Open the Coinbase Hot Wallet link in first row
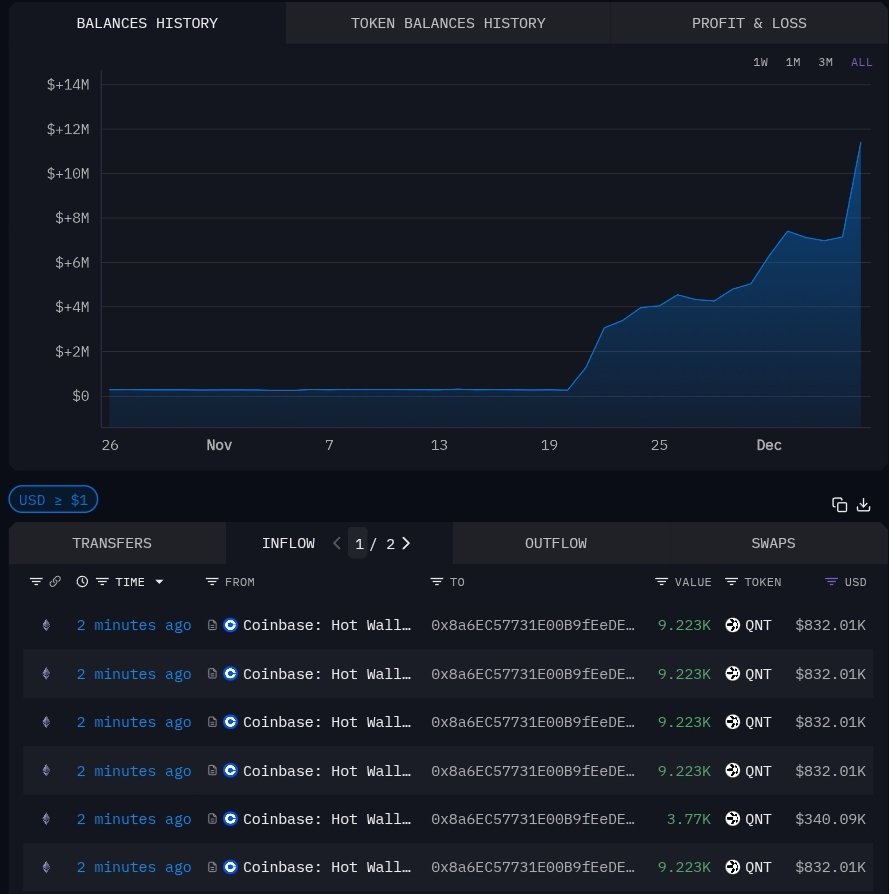Viewport: 889px width, 894px height. [x=327, y=625]
